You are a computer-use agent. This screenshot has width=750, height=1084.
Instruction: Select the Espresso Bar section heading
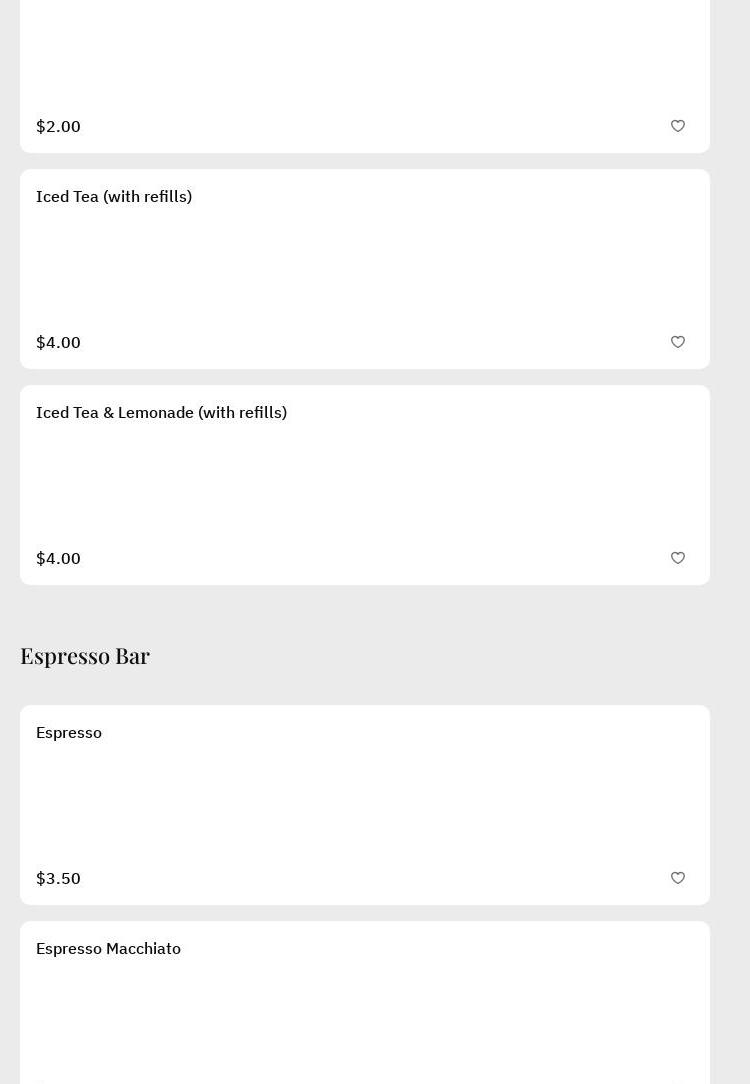[x=85, y=656]
